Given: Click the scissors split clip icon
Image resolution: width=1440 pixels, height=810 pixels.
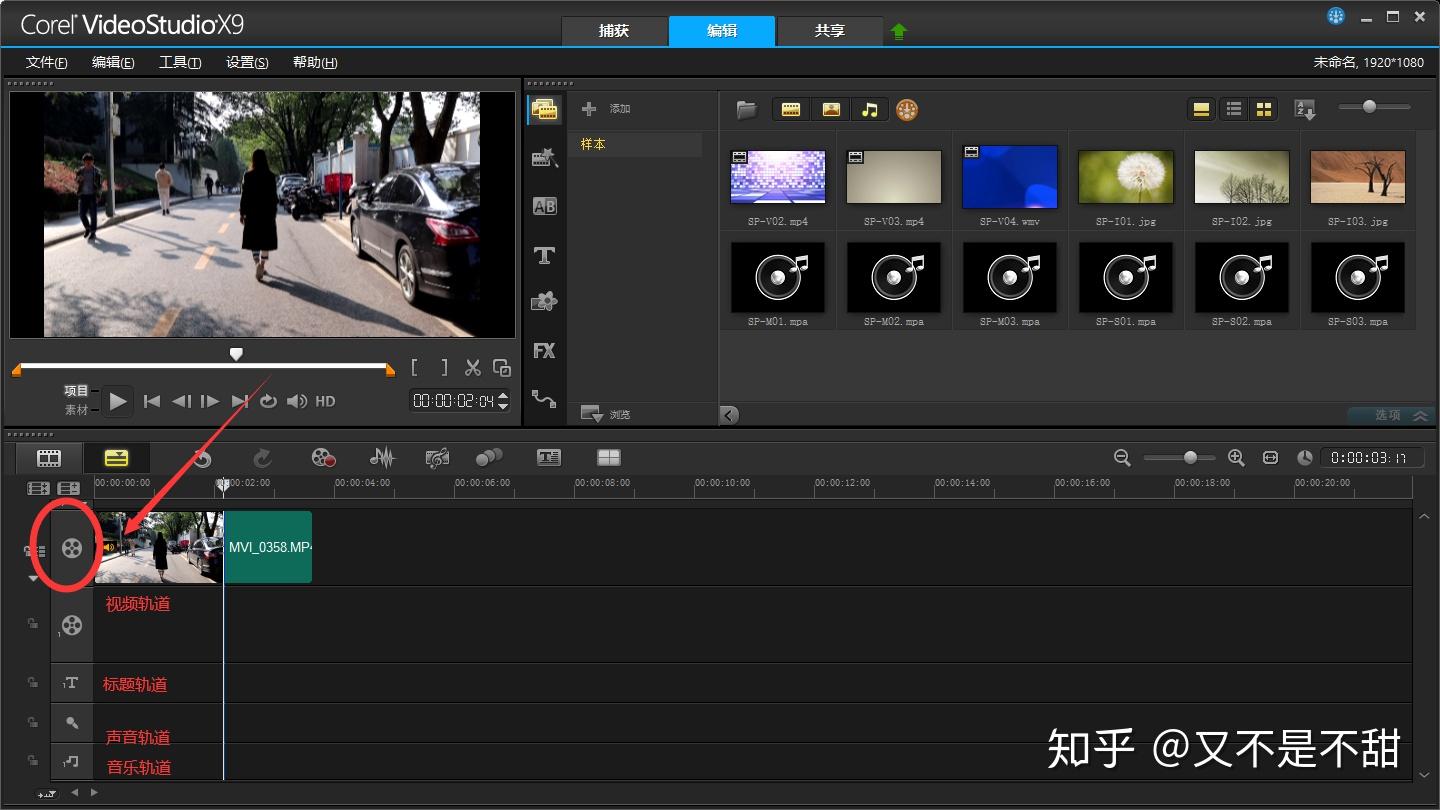Looking at the screenshot, I should (473, 368).
